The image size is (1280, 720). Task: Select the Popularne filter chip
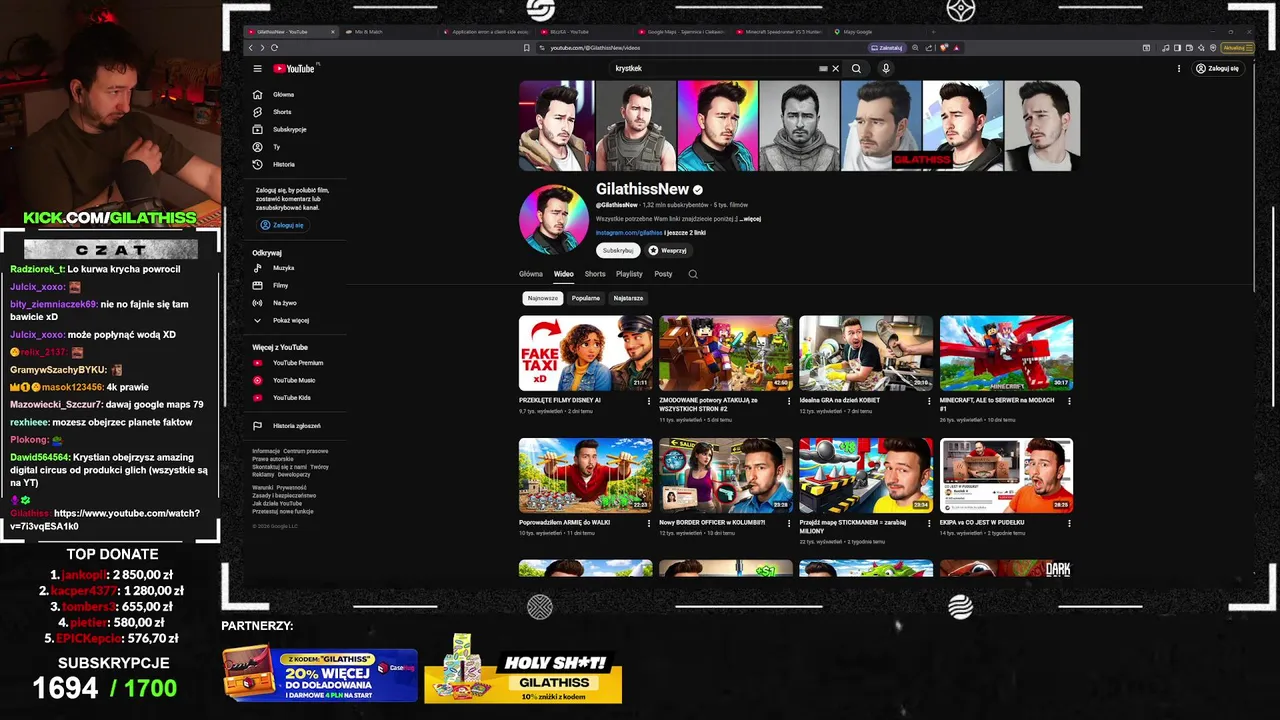[x=586, y=298]
